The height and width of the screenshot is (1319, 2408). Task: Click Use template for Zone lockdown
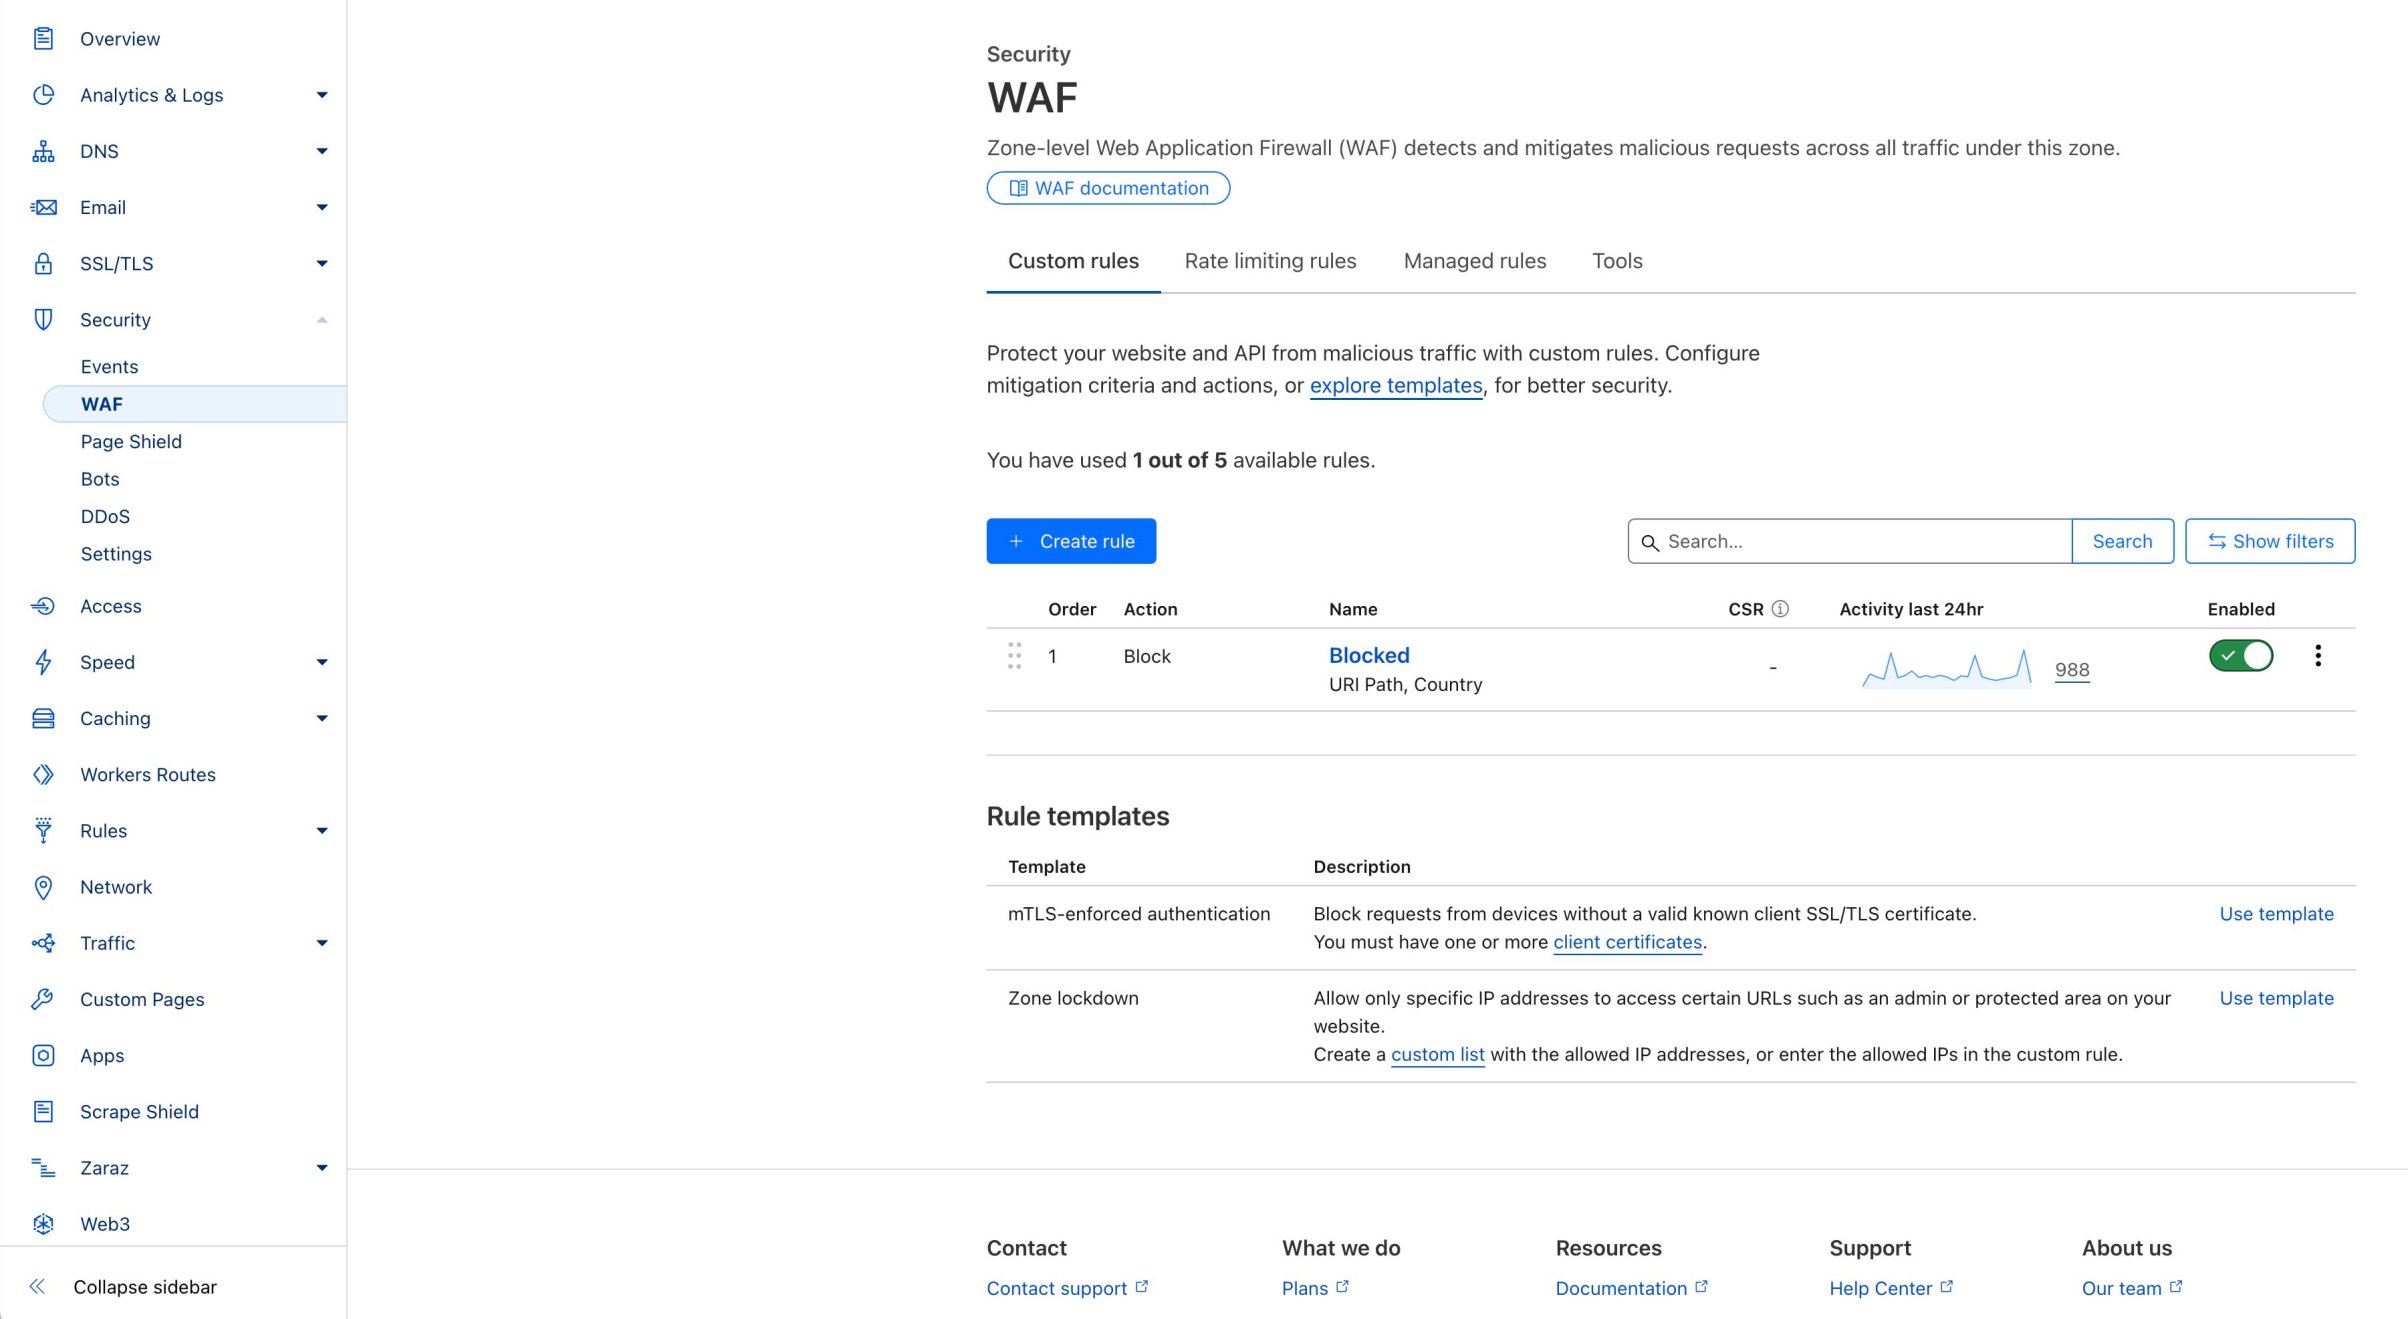2276,997
